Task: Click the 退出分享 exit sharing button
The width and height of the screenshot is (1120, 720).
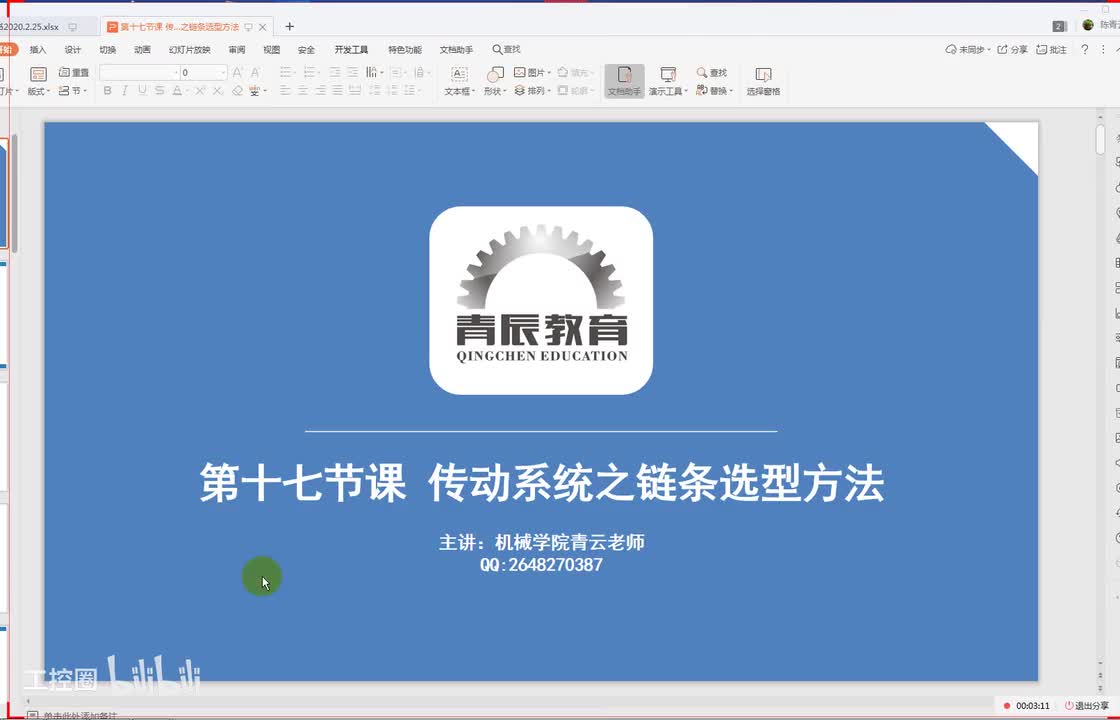Action: [x=1087, y=706]
